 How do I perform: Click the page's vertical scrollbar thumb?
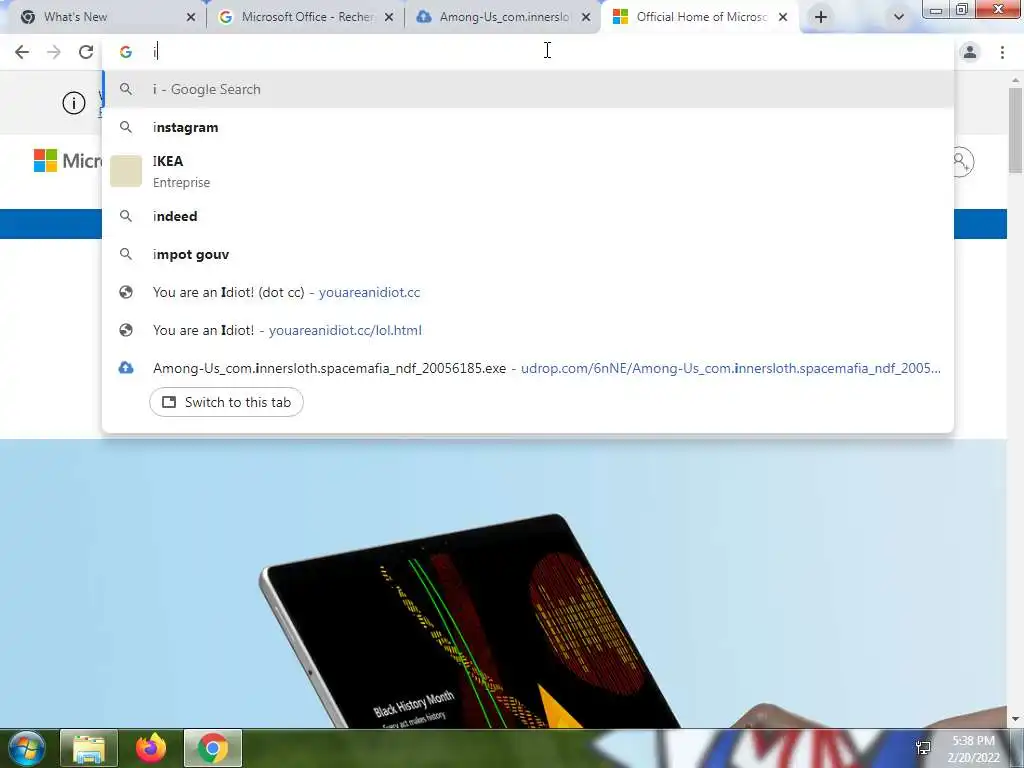coord(1015,131)
